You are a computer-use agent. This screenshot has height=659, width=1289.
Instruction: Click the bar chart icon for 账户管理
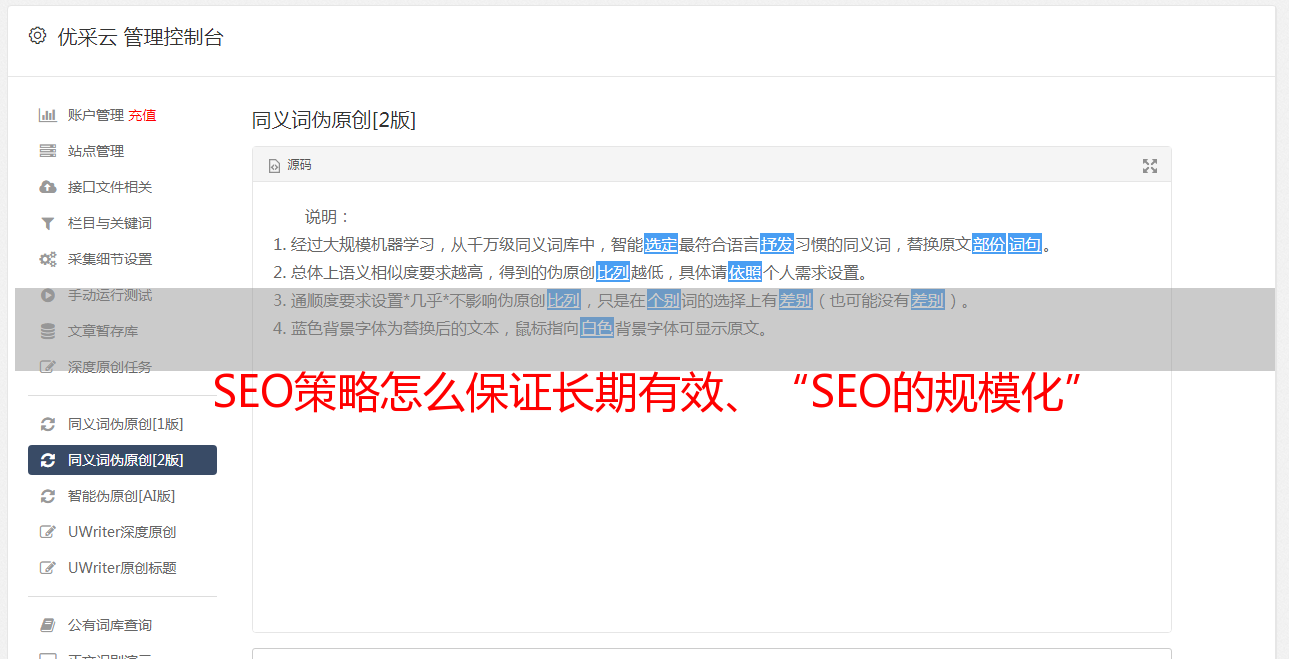coord(47,115)
